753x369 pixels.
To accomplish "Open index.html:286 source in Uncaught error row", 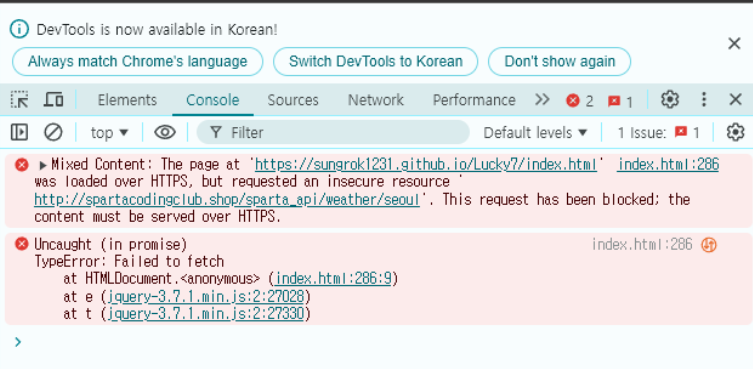I will (x=642, y=245).
